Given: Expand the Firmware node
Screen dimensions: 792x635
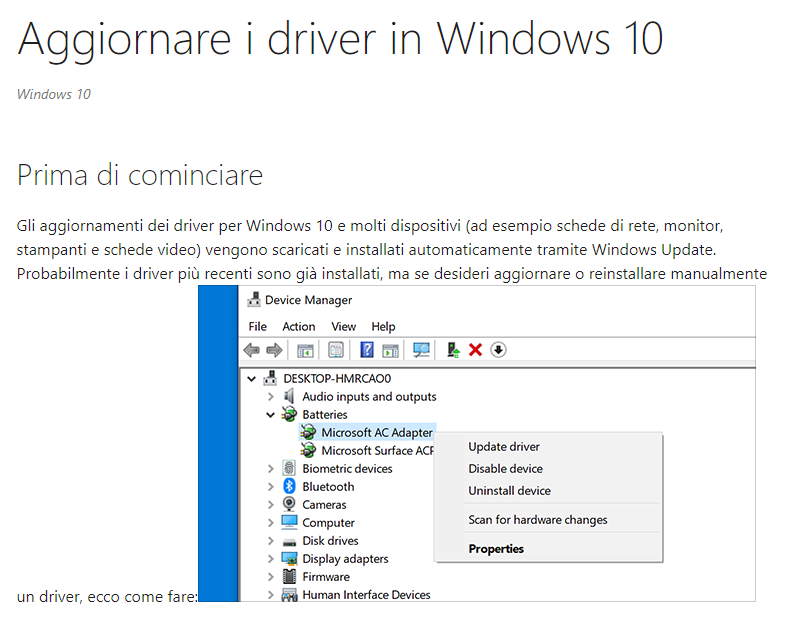Looking at the screenshot, I should (x=271, y=577).
